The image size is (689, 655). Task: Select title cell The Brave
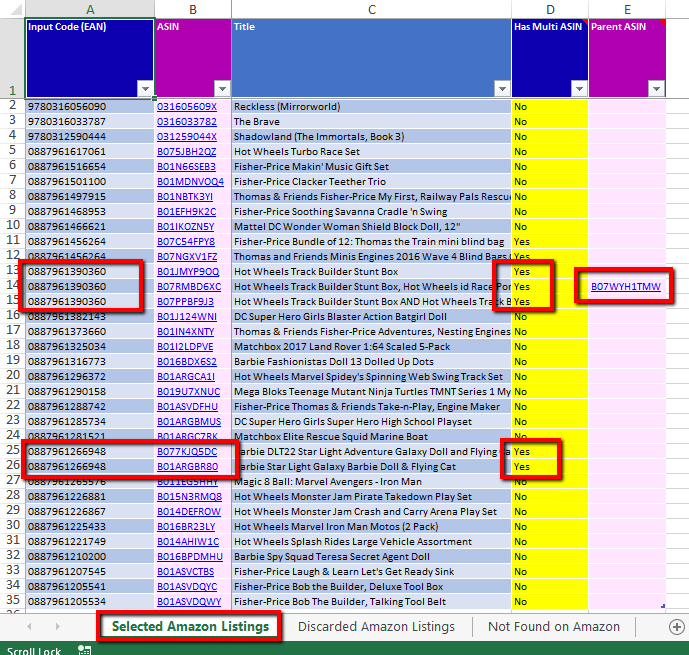pyautogui.click(x=371, y=122)
